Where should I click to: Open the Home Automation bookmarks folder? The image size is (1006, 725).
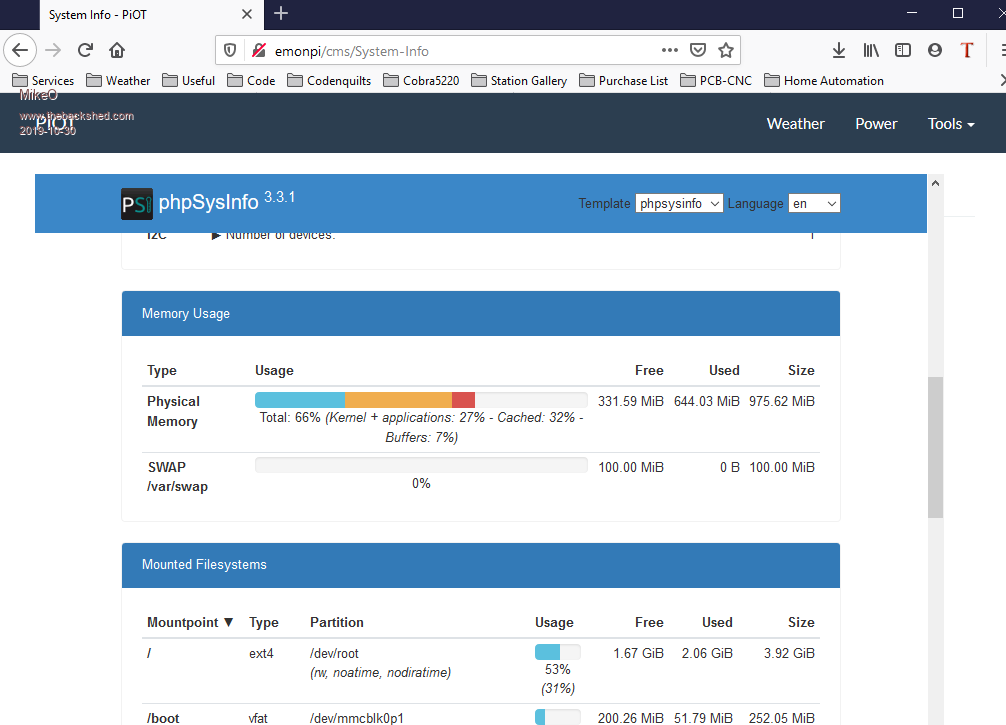click(x=823, y=81)
